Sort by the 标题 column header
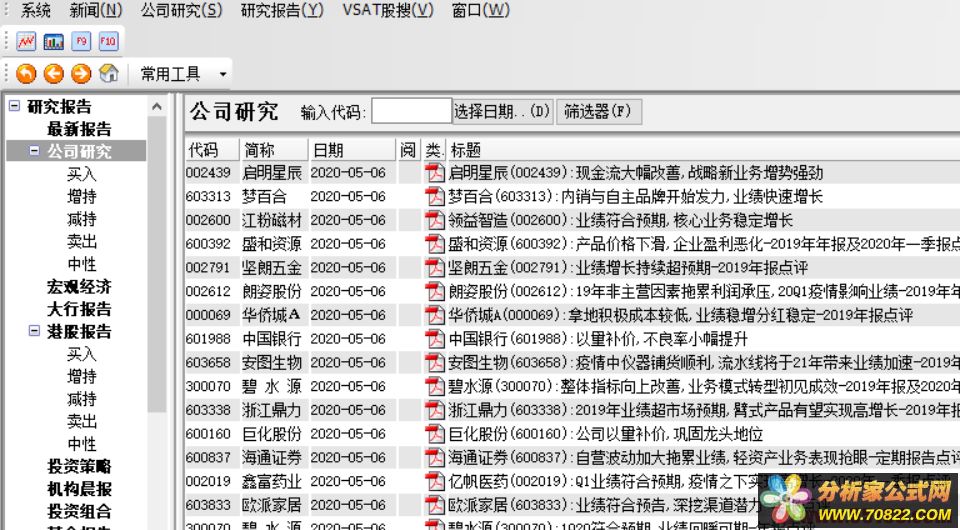Screen dimensions: 960x530 tap(703, 150)
